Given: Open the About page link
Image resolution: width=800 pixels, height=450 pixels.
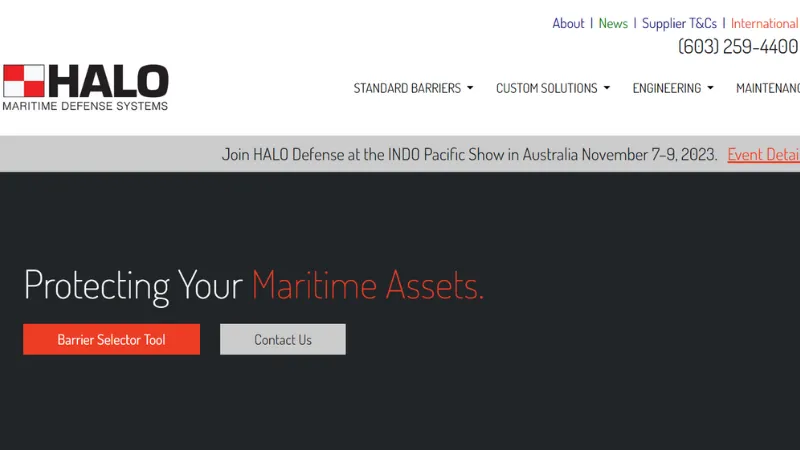Looking at the screenshot, I should [568, 23].
